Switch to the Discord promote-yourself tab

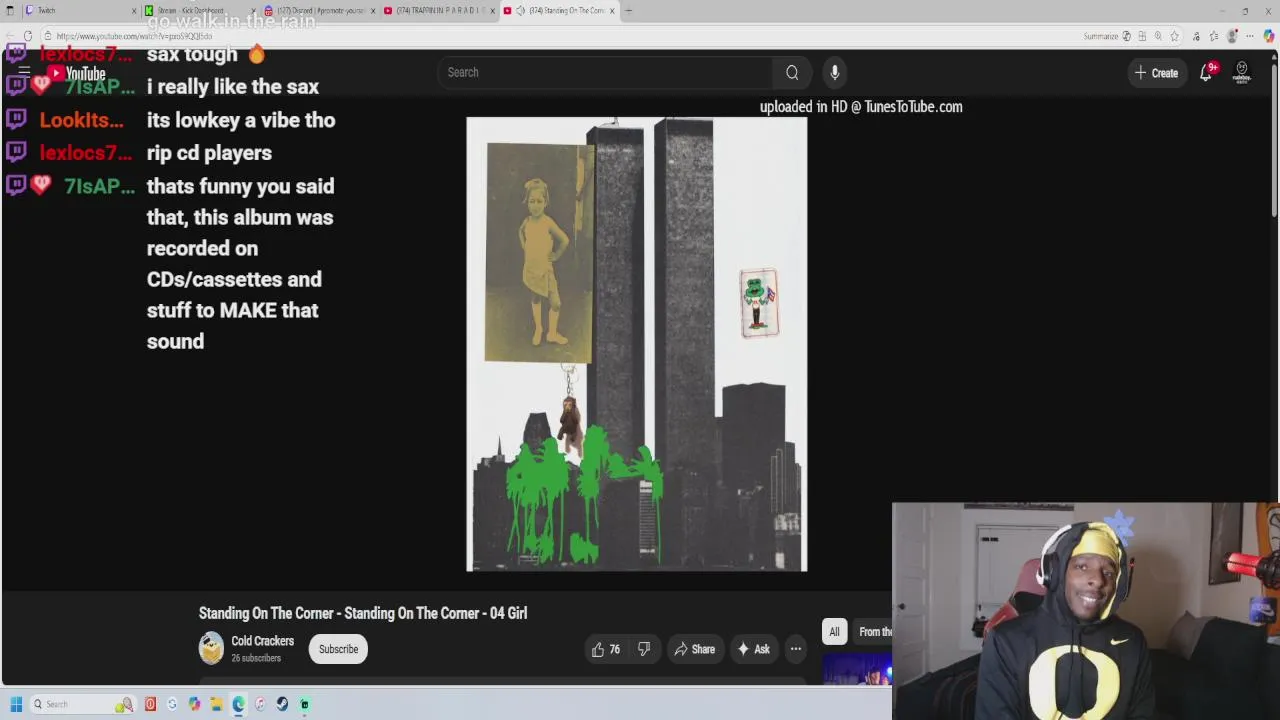tap(320, 10)
